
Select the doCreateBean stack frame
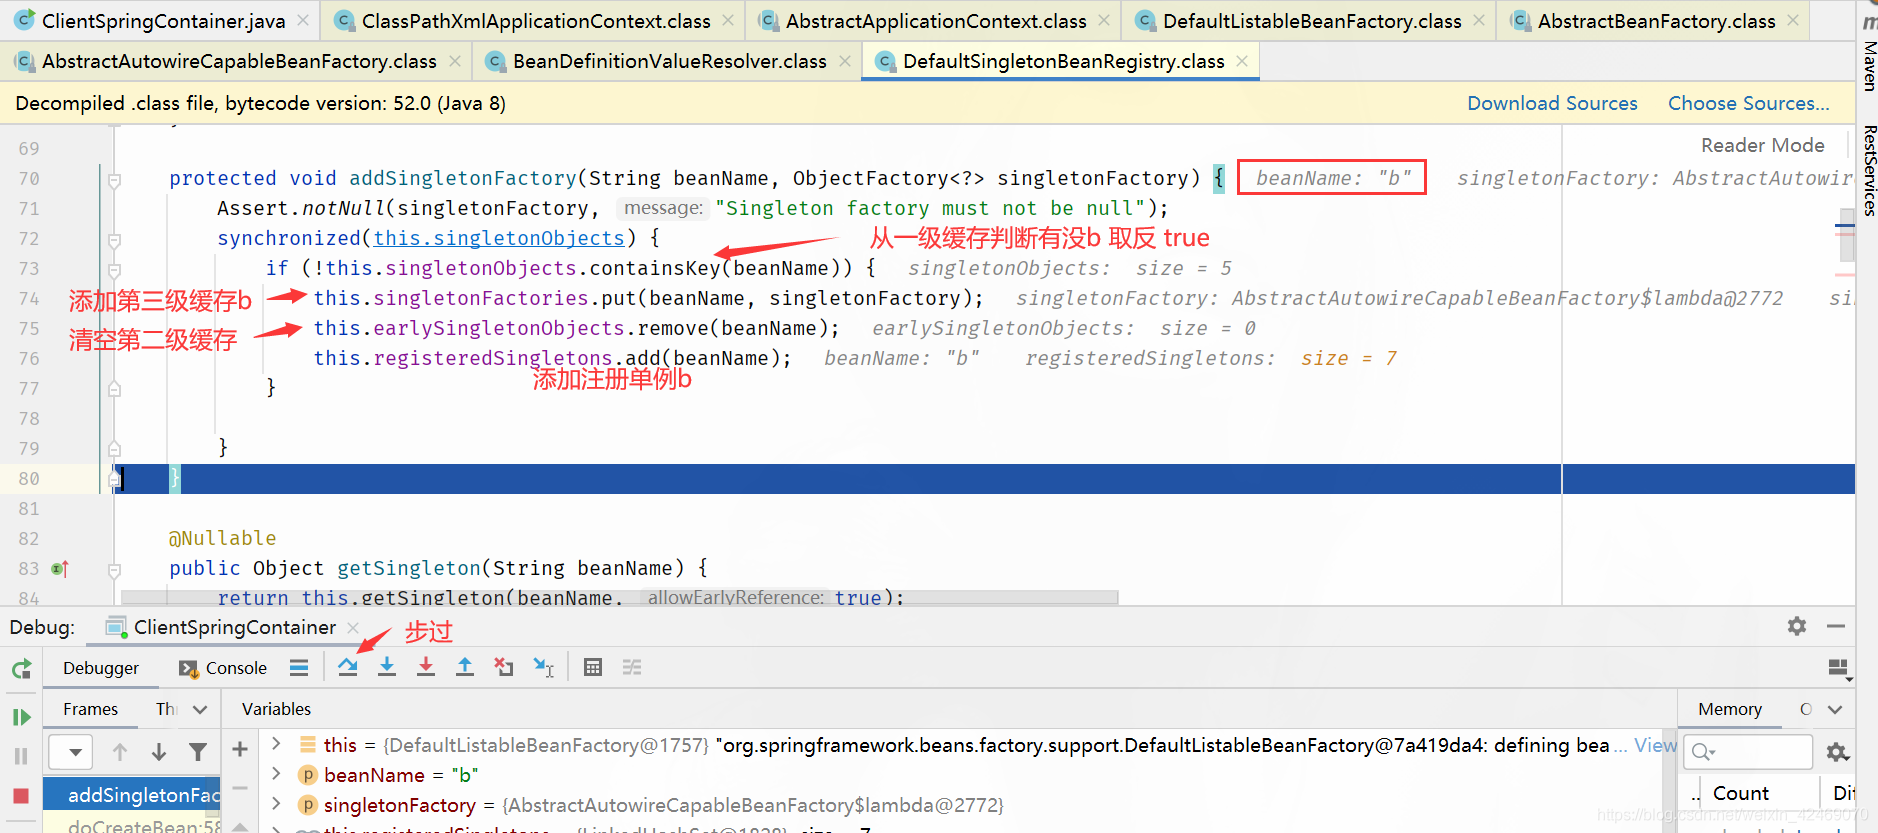[132, 825]
